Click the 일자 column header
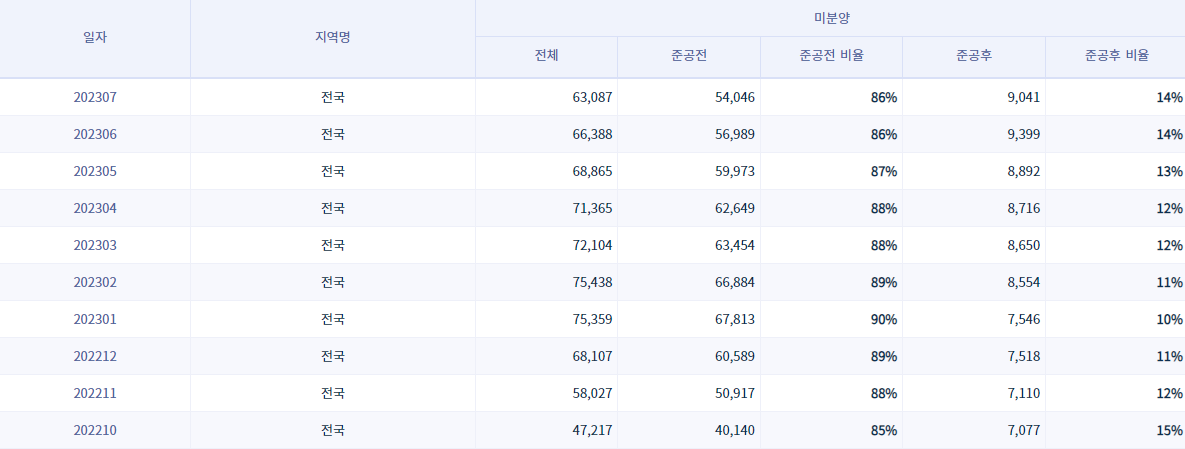This screenshot has width=1185, height=449. 95,38
